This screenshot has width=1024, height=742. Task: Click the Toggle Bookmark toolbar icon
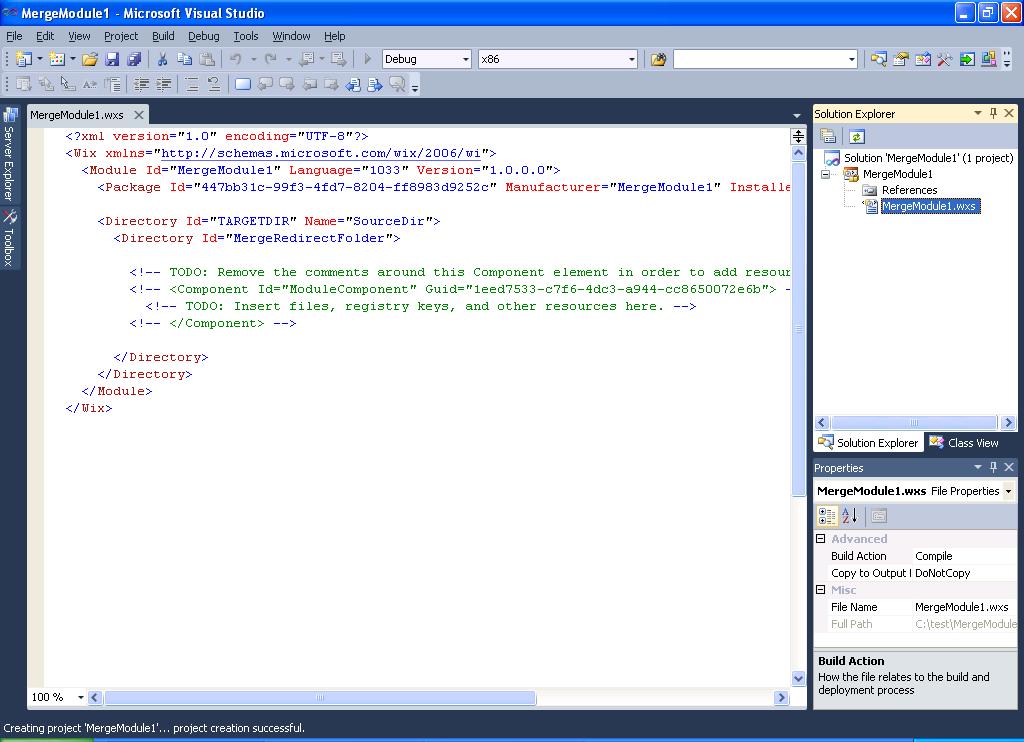242,85
